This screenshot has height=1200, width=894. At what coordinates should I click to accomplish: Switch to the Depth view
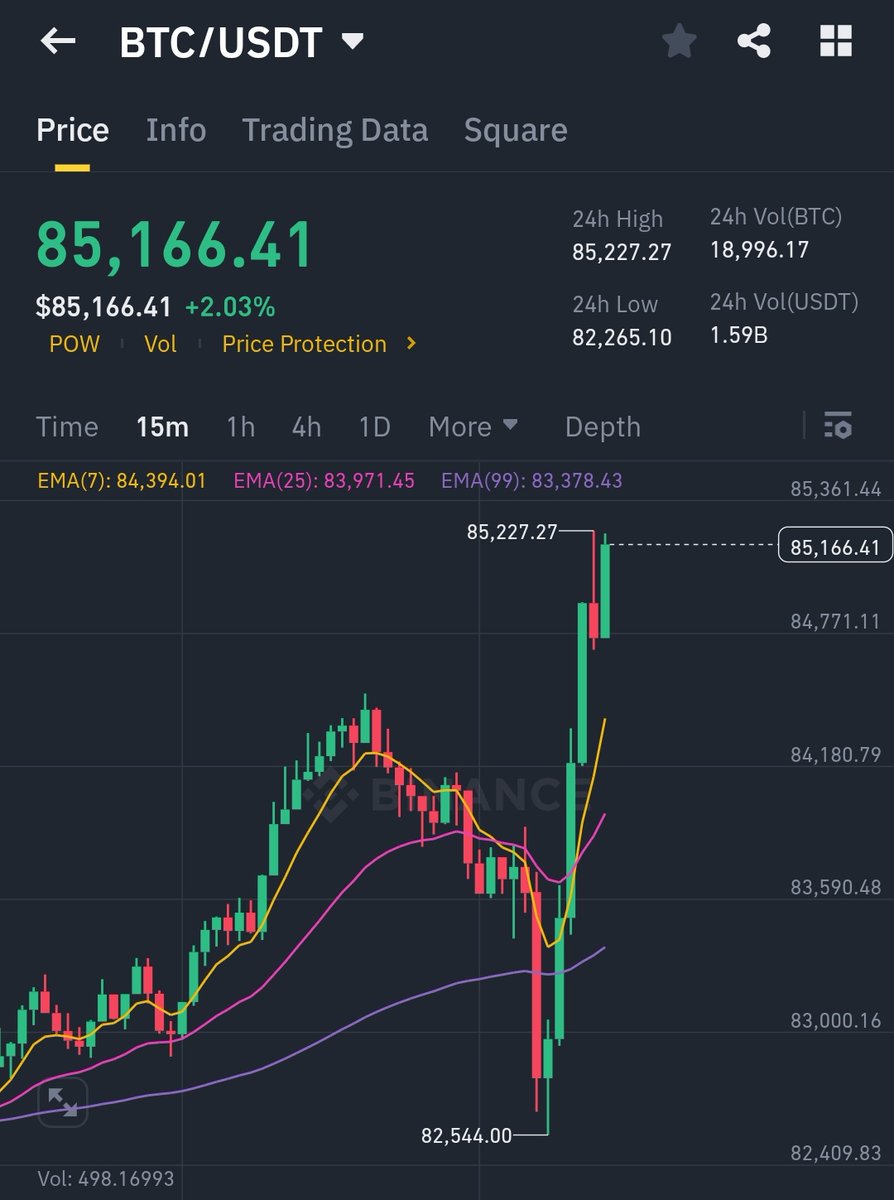tap(602, 427)
